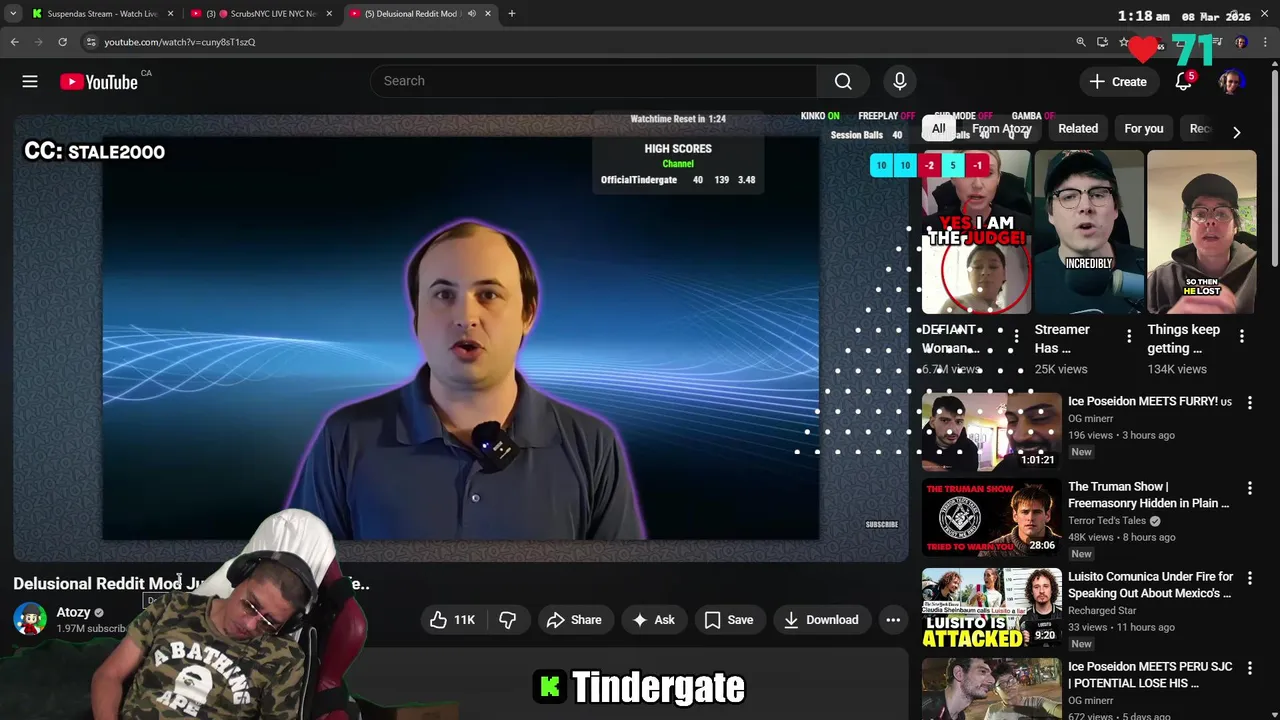The height and width of the screenshot is (720, 1280).
Task: Open the DEFIANT Woman short thumbnail
Action: click(976, 232)
